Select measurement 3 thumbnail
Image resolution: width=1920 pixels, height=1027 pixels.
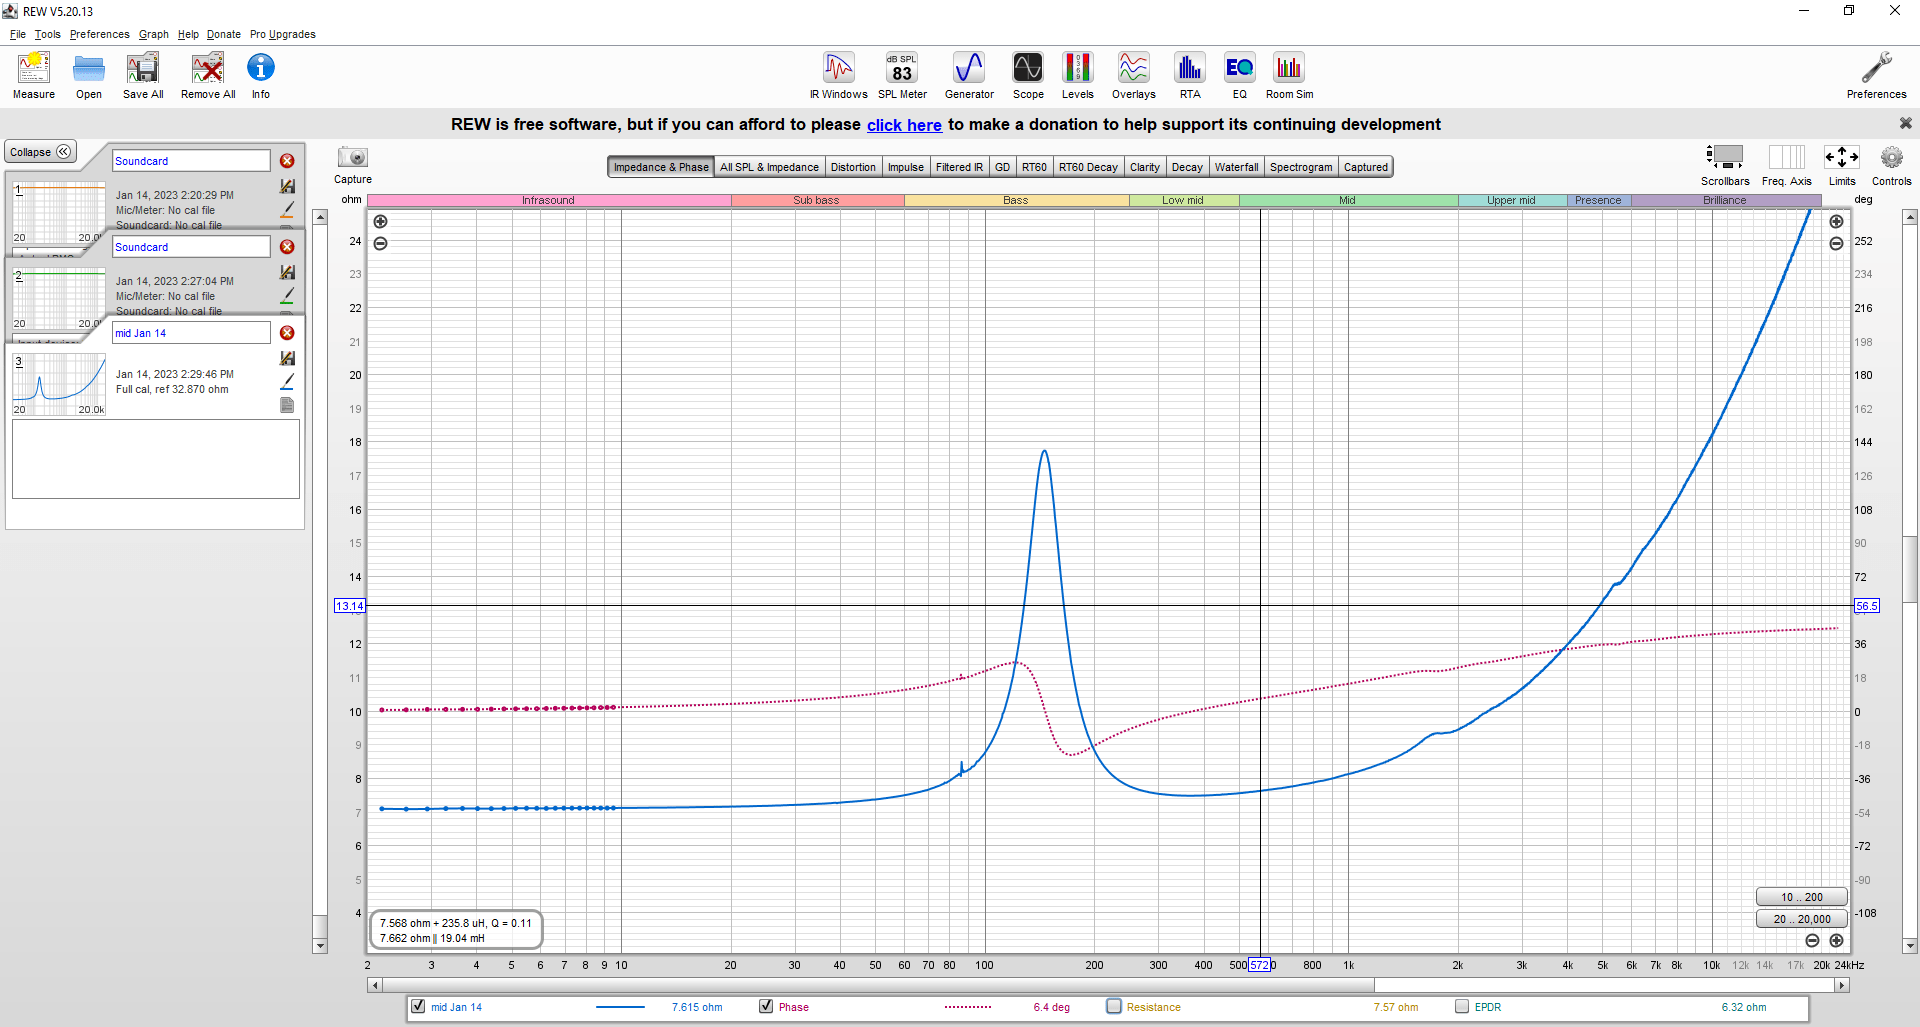tap(59, 384)
